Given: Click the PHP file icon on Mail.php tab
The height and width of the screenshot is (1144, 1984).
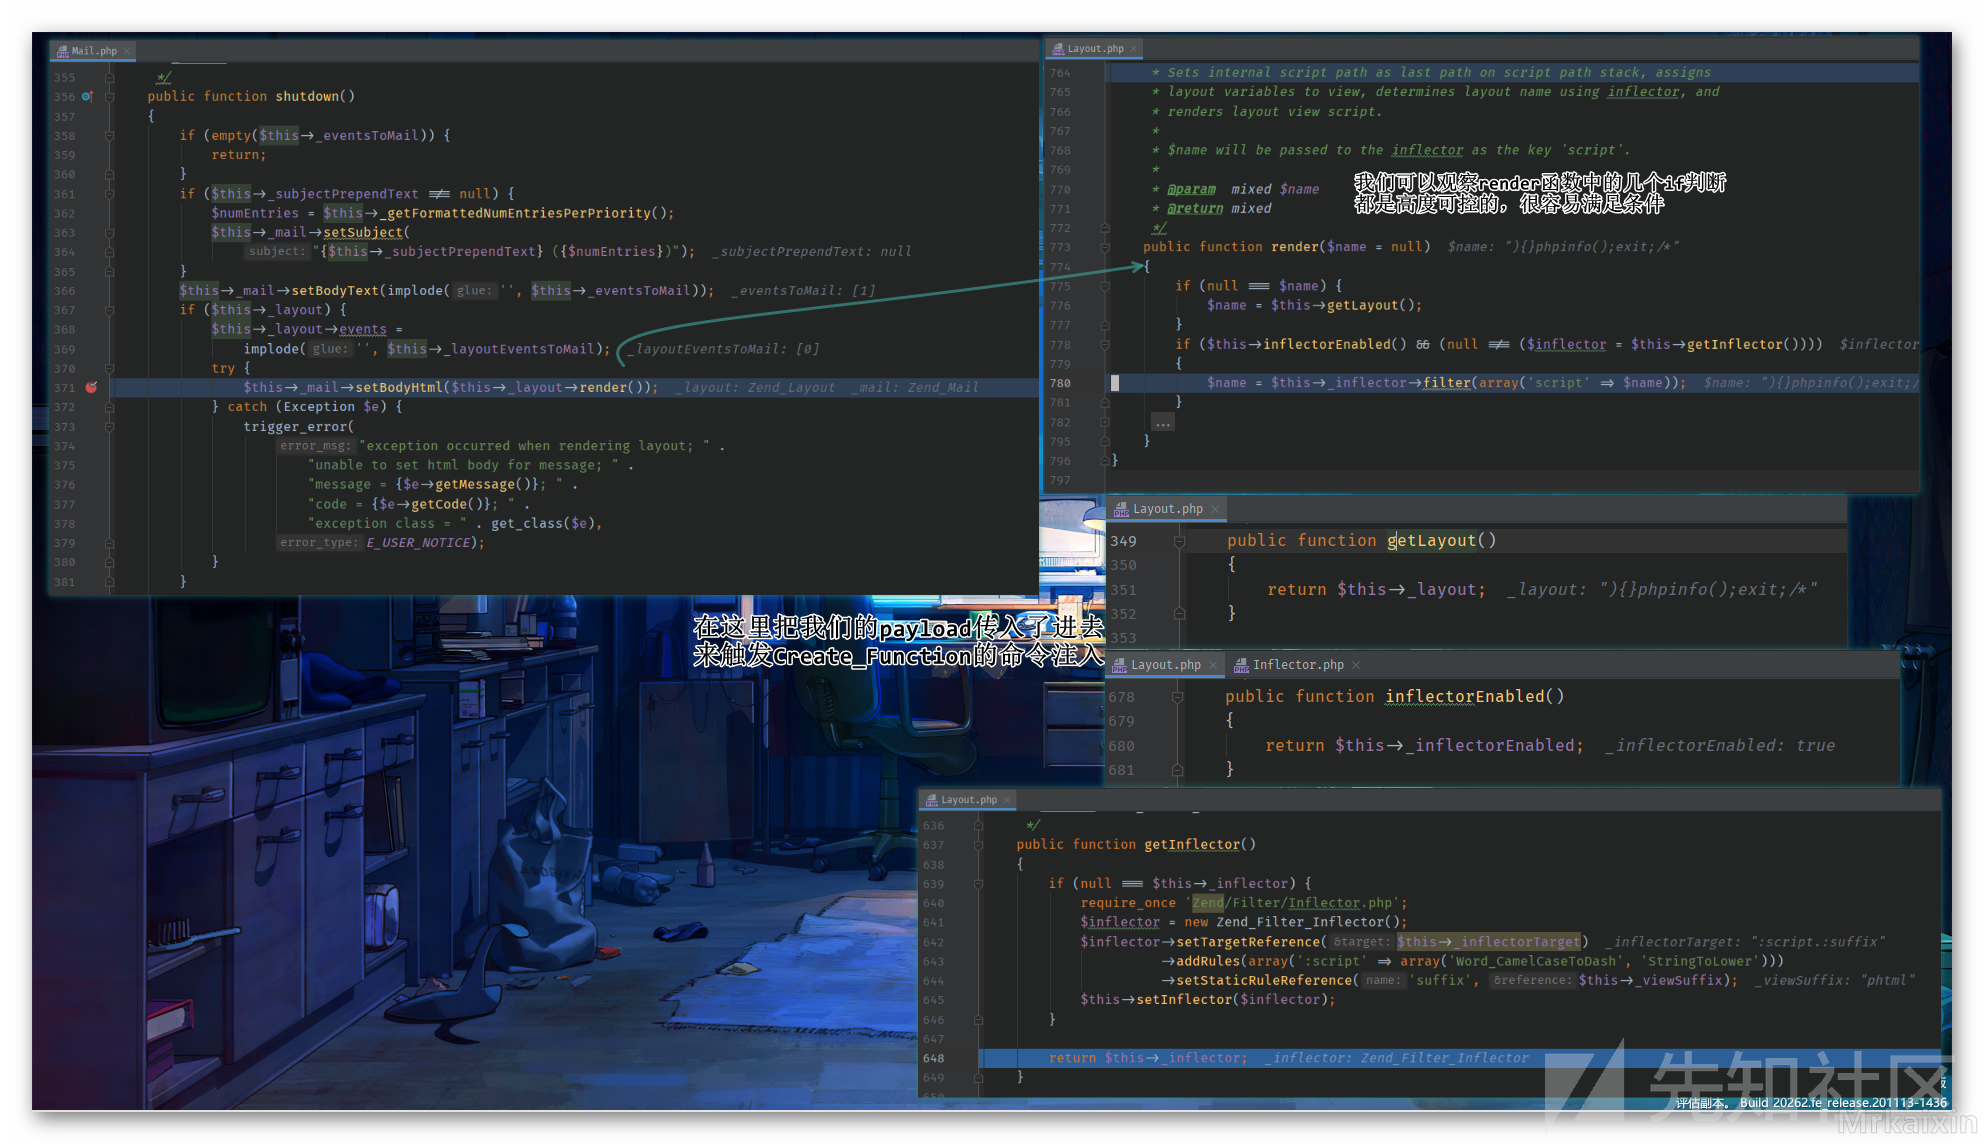Looking at the screenshot, I should [x=62, y=51].
